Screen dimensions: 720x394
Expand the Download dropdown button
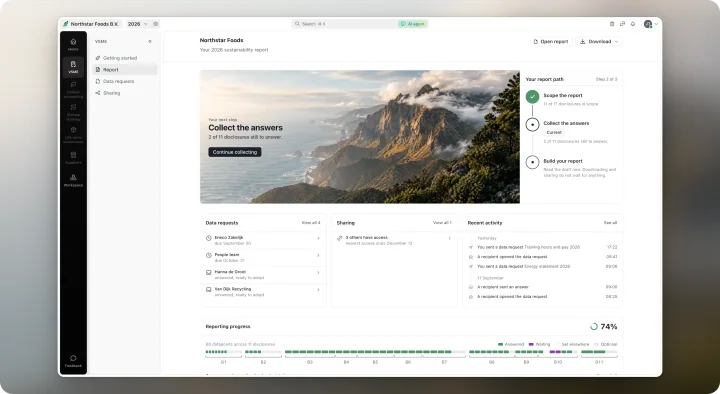(x=599, y=41)
